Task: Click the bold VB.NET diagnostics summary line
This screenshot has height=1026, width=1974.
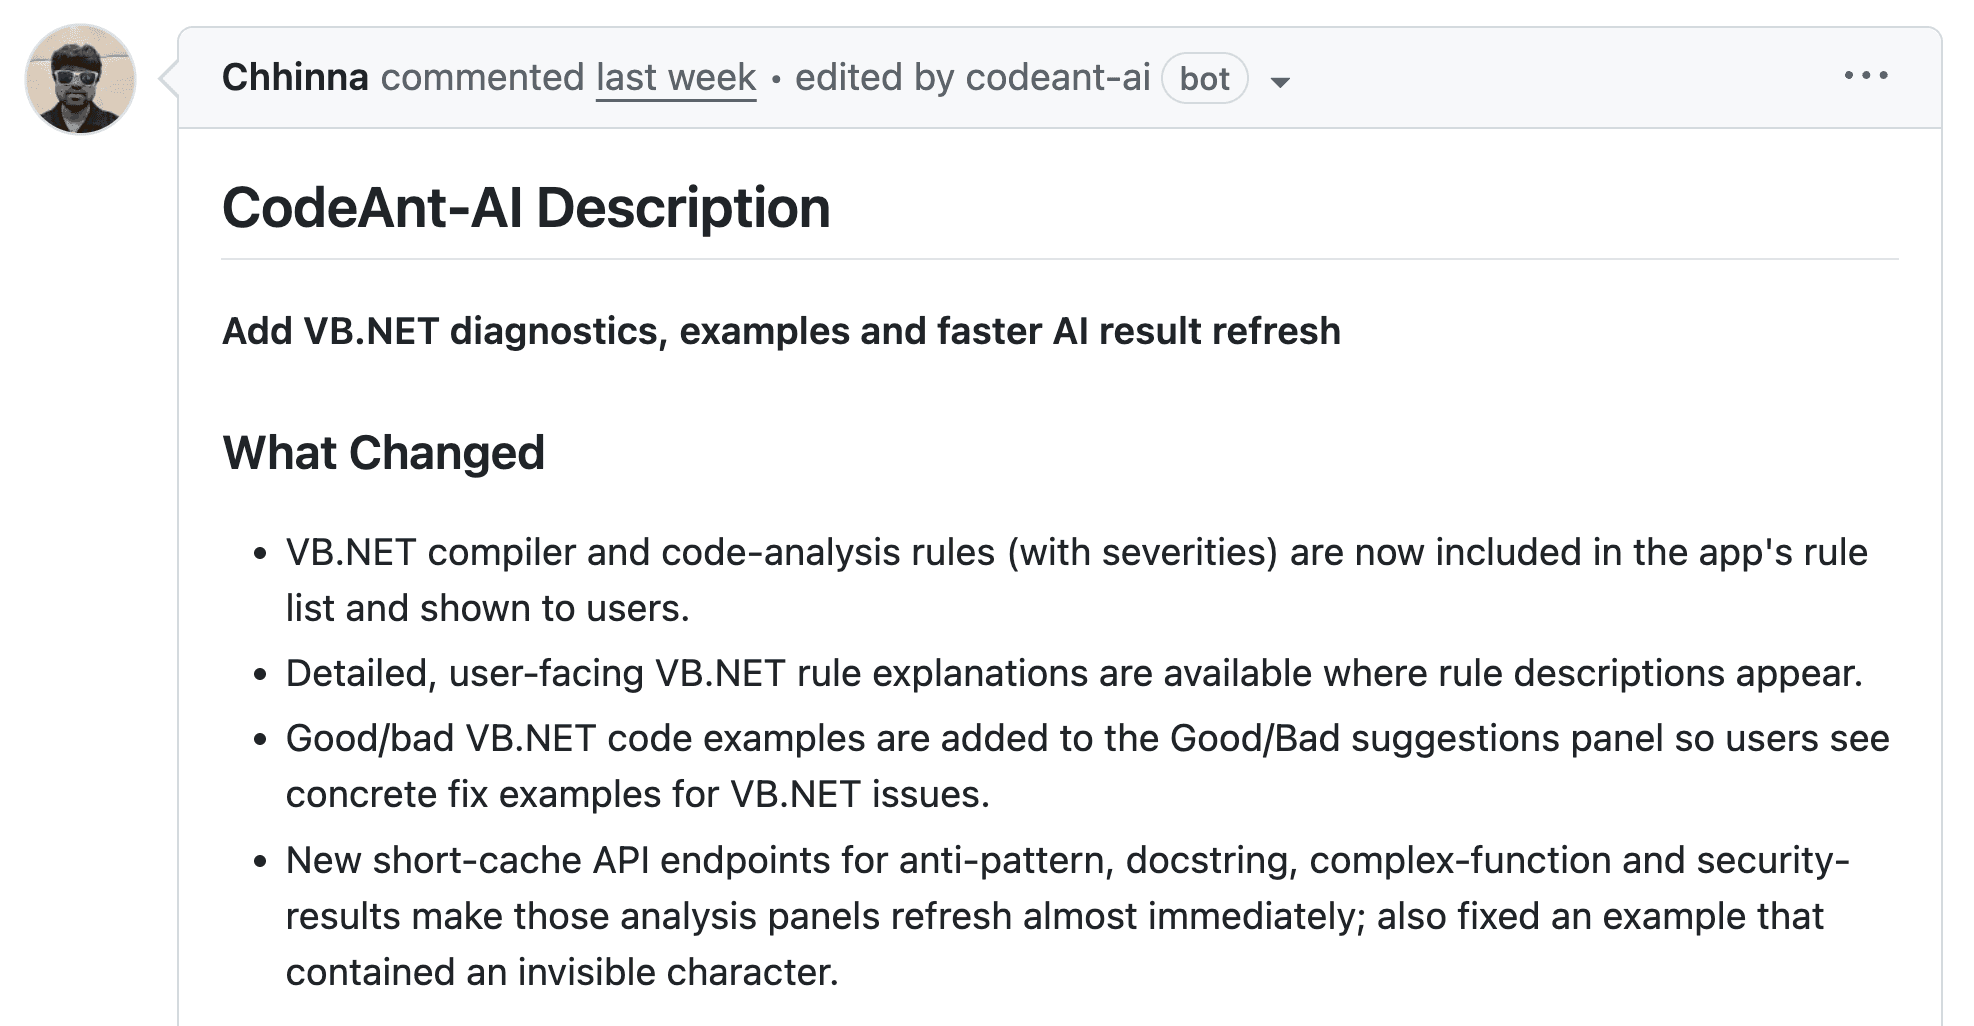Action: [x=781, y=331]
